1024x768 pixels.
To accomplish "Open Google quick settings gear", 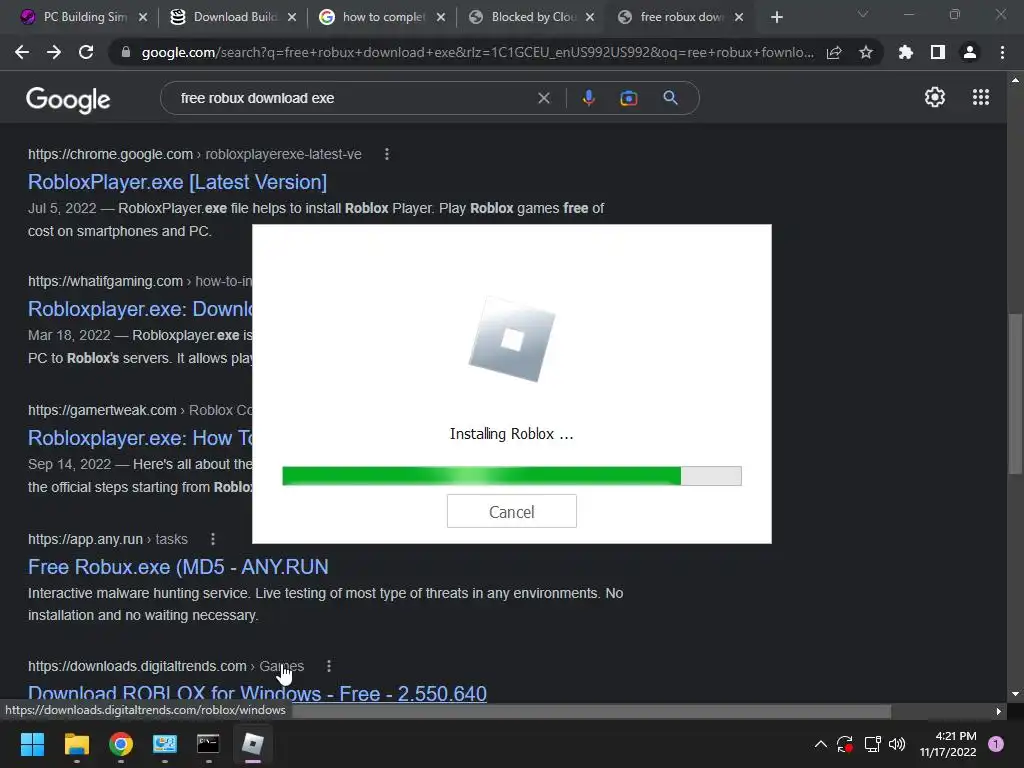I will (x=935, y=97).
